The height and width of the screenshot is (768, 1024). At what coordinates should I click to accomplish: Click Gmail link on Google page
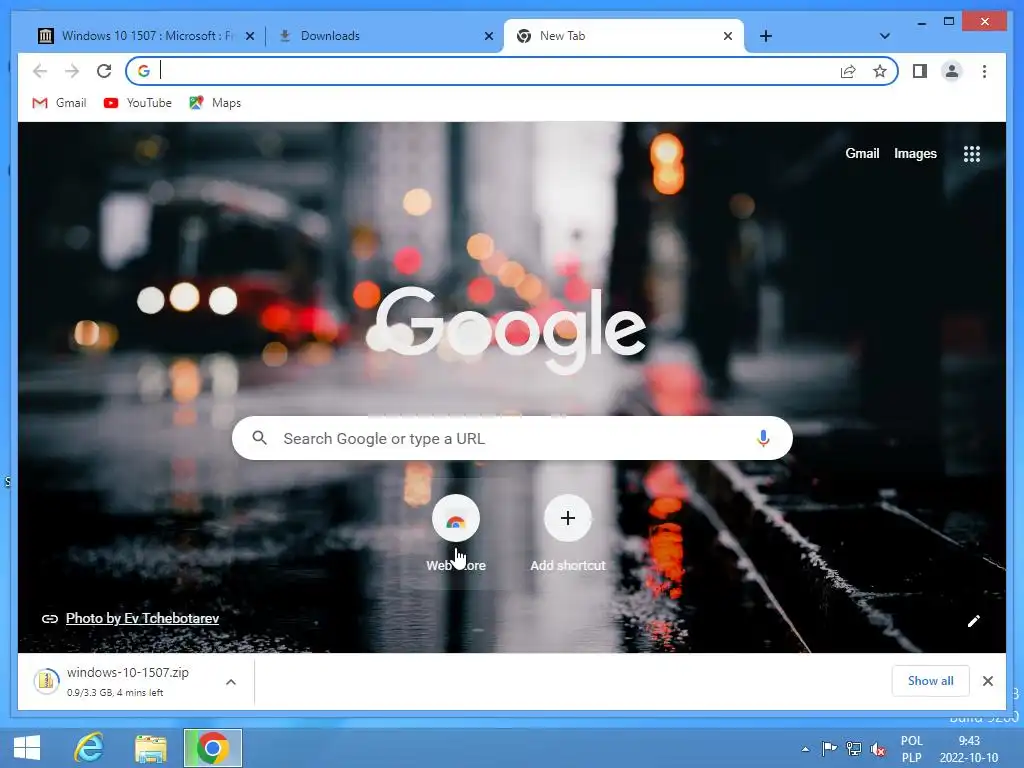click(x=862, y=153)
